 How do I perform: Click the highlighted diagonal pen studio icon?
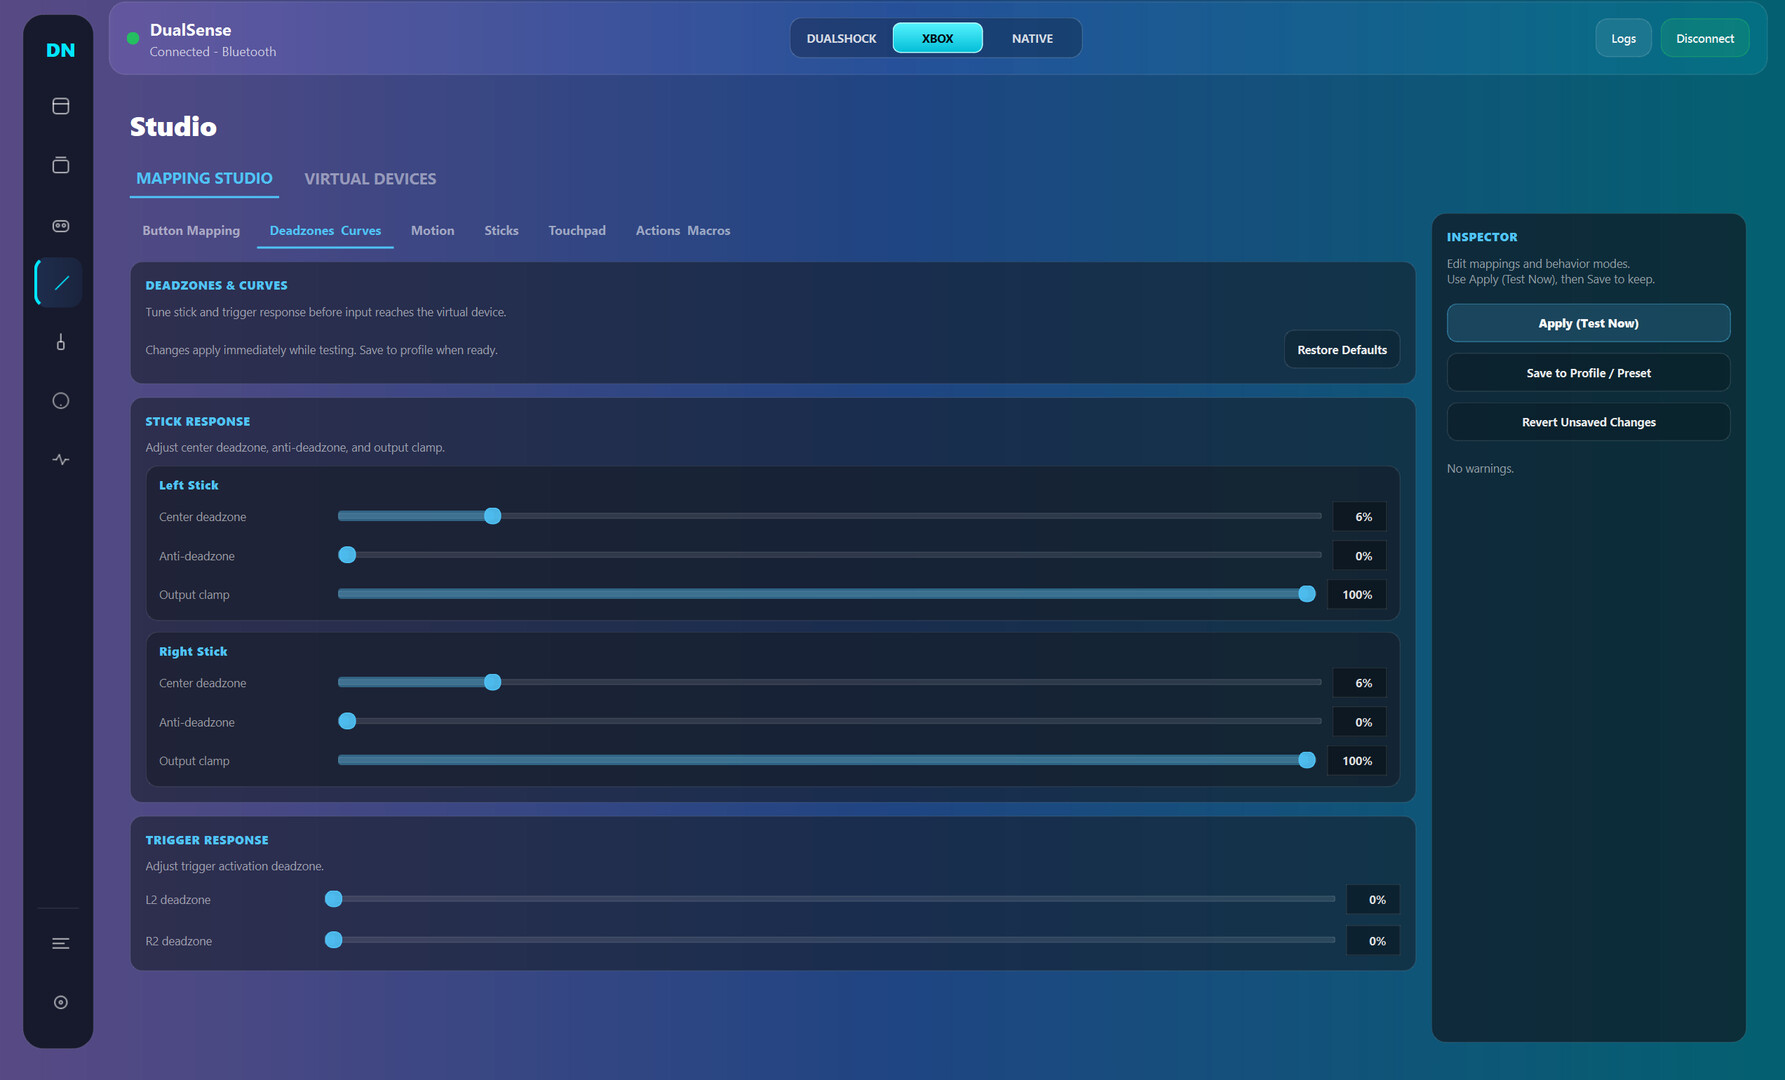click(60, 283)
